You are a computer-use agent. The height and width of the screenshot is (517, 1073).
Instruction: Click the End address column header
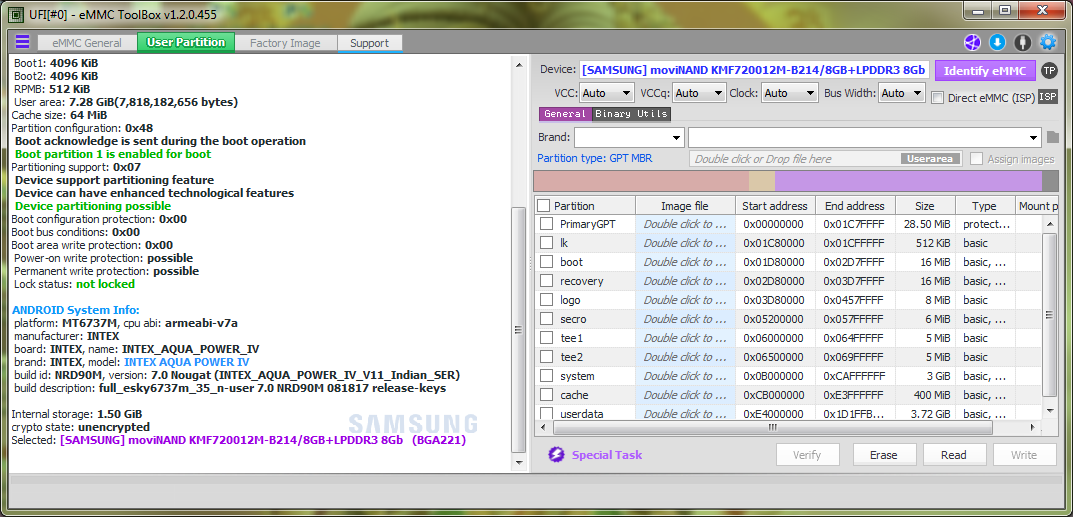point(855,206)
